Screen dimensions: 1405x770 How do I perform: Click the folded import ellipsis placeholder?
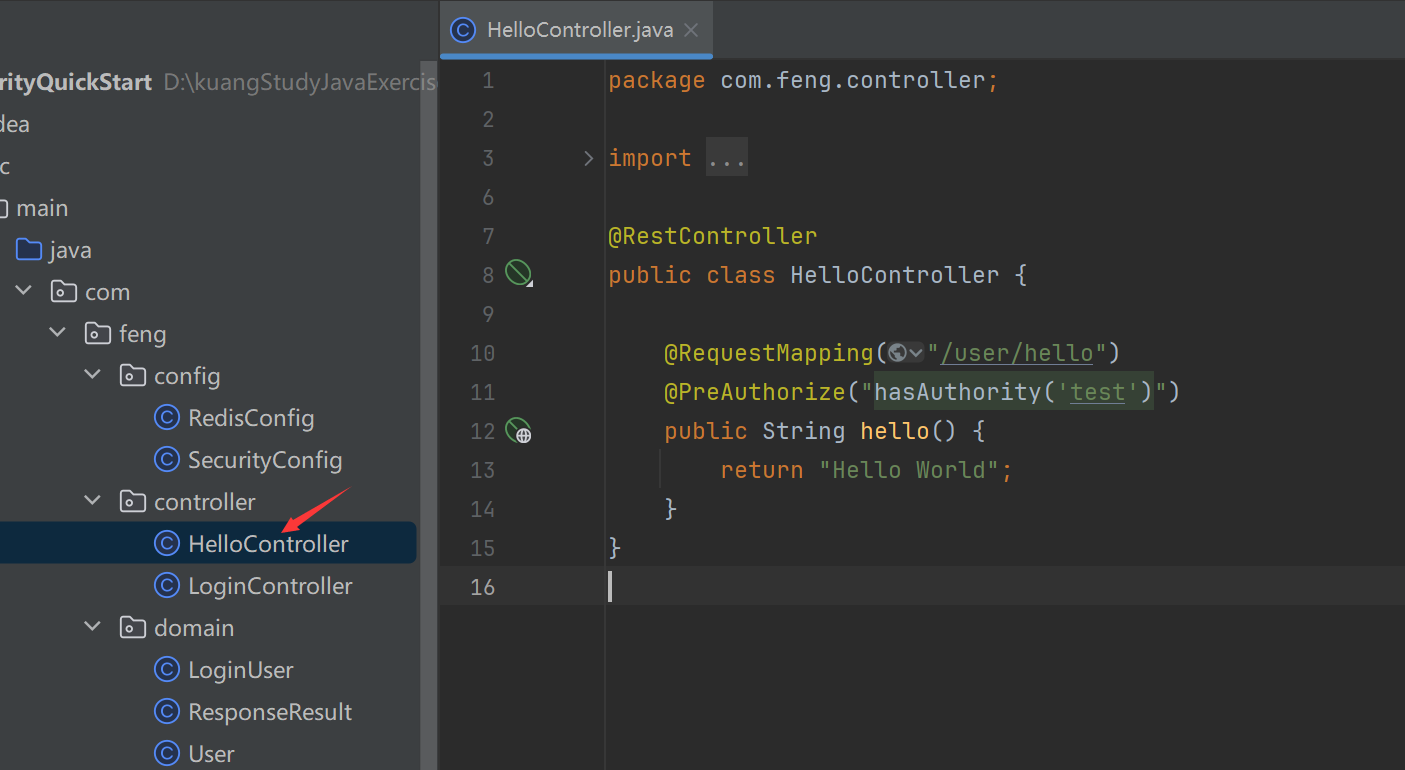click(x=726, y=158)
